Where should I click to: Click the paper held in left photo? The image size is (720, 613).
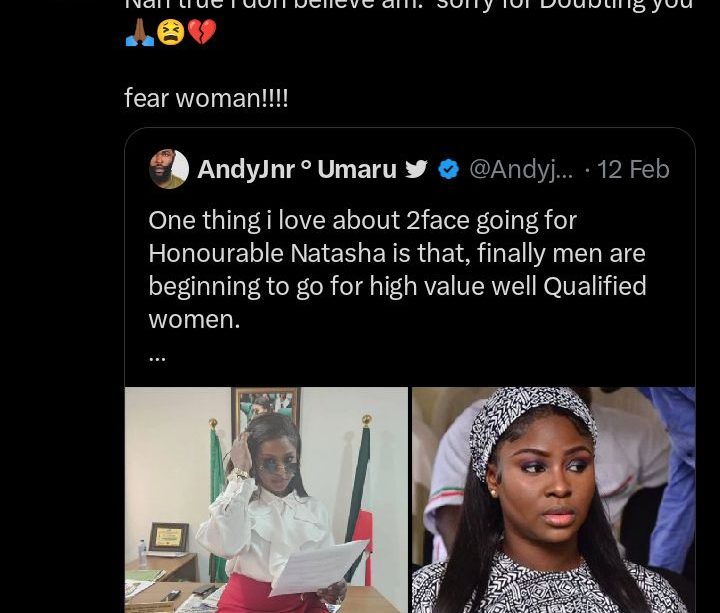coord(318,566)
